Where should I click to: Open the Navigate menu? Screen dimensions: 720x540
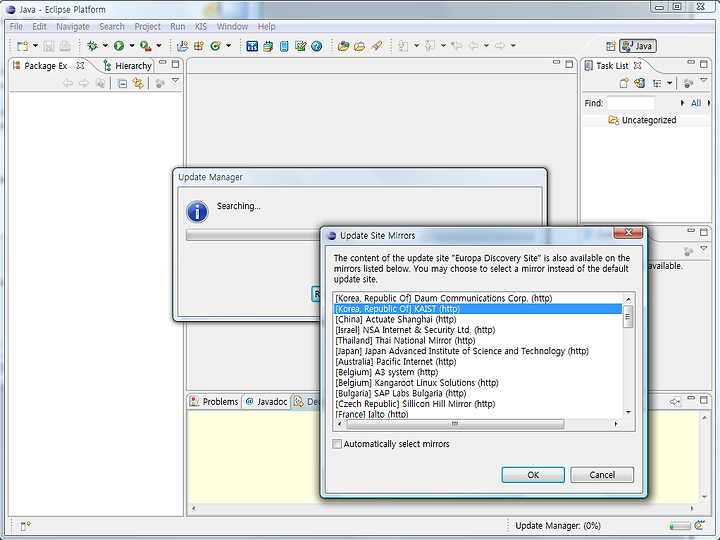click(73, 27)
